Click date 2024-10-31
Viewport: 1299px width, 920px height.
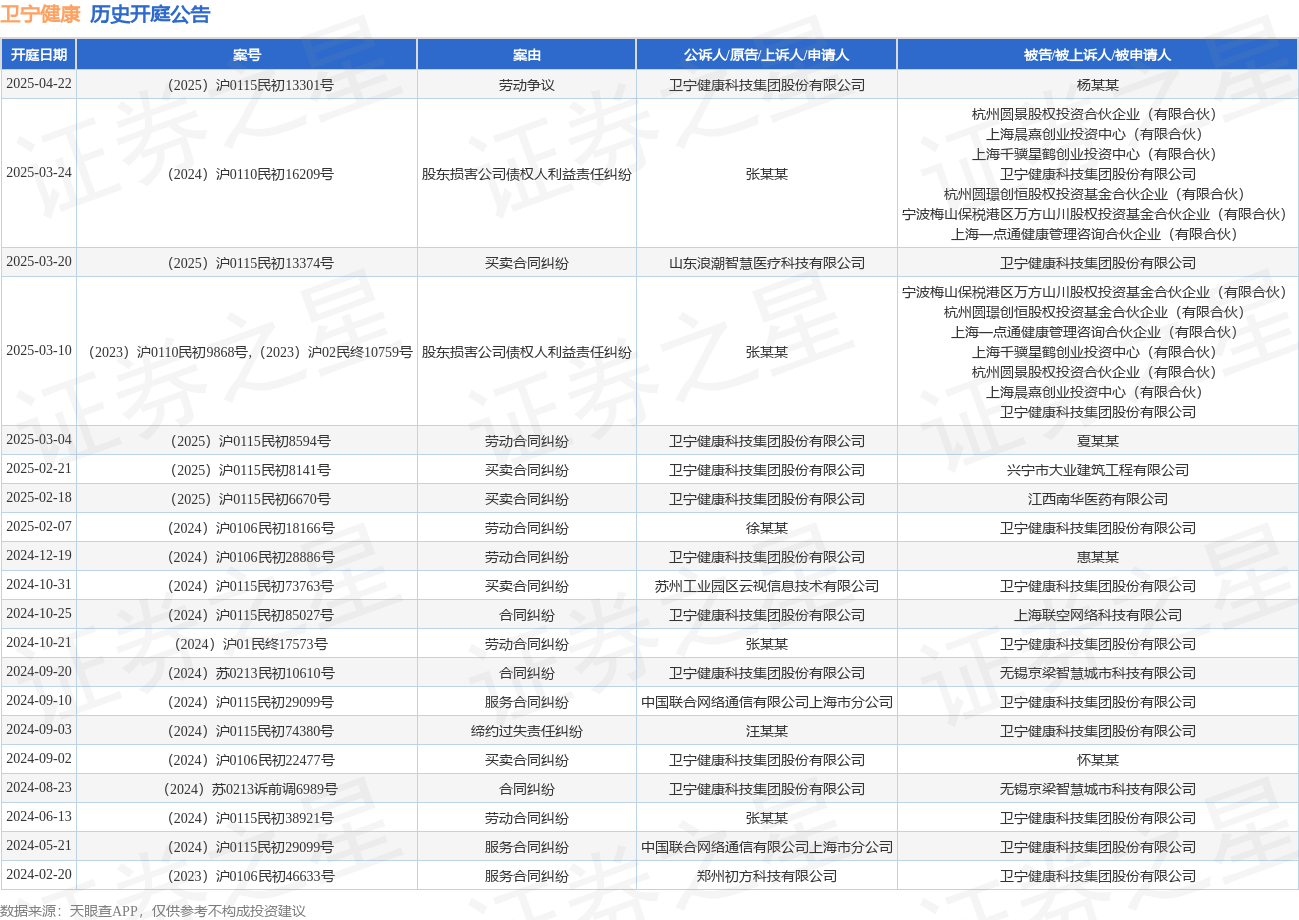39,584
